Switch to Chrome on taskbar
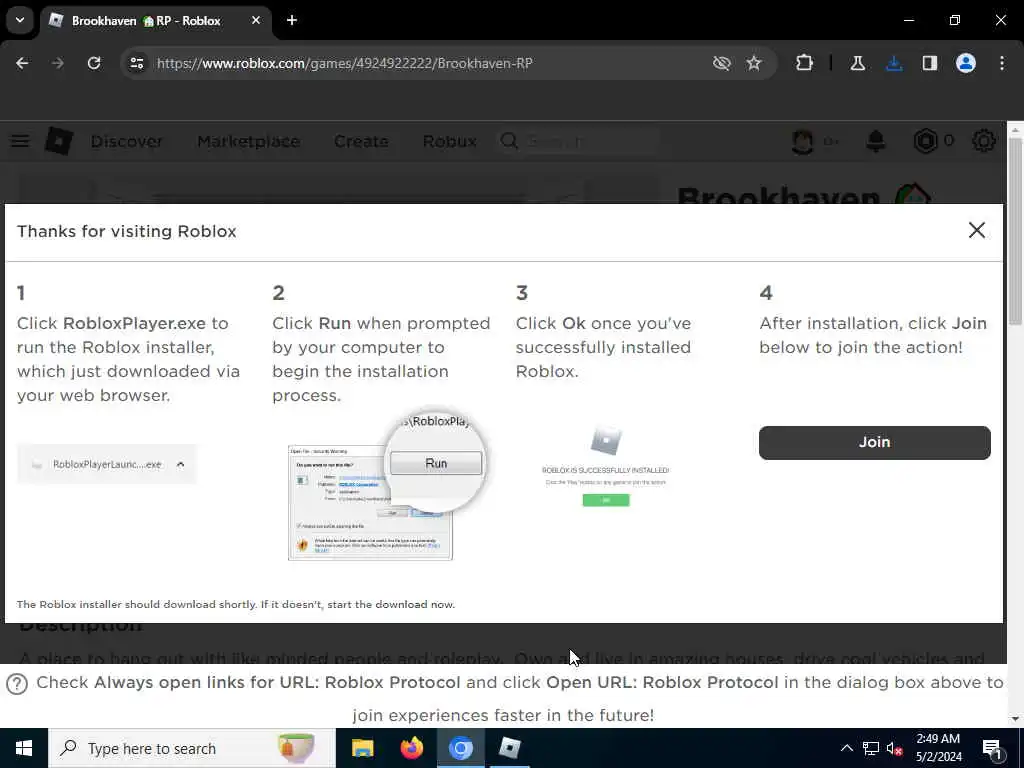The image size is (1024, 768). coord(460,748)
